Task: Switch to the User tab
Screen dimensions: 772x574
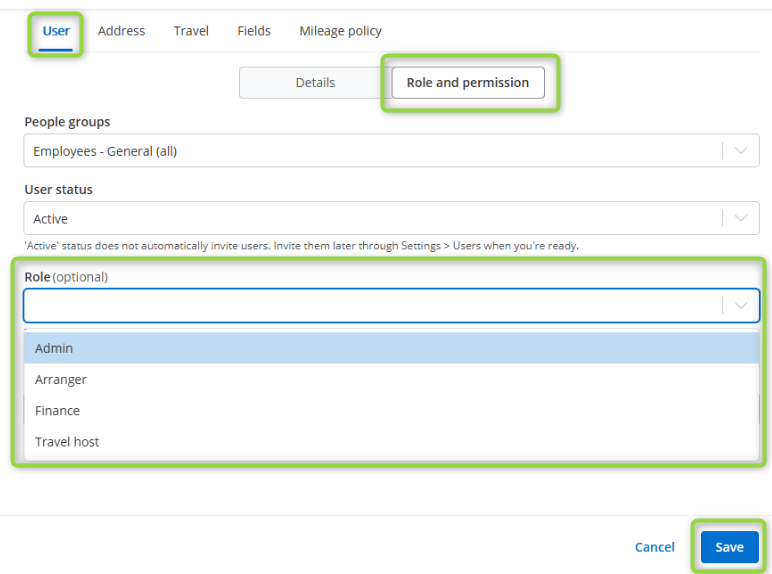Action: point(56,31)
